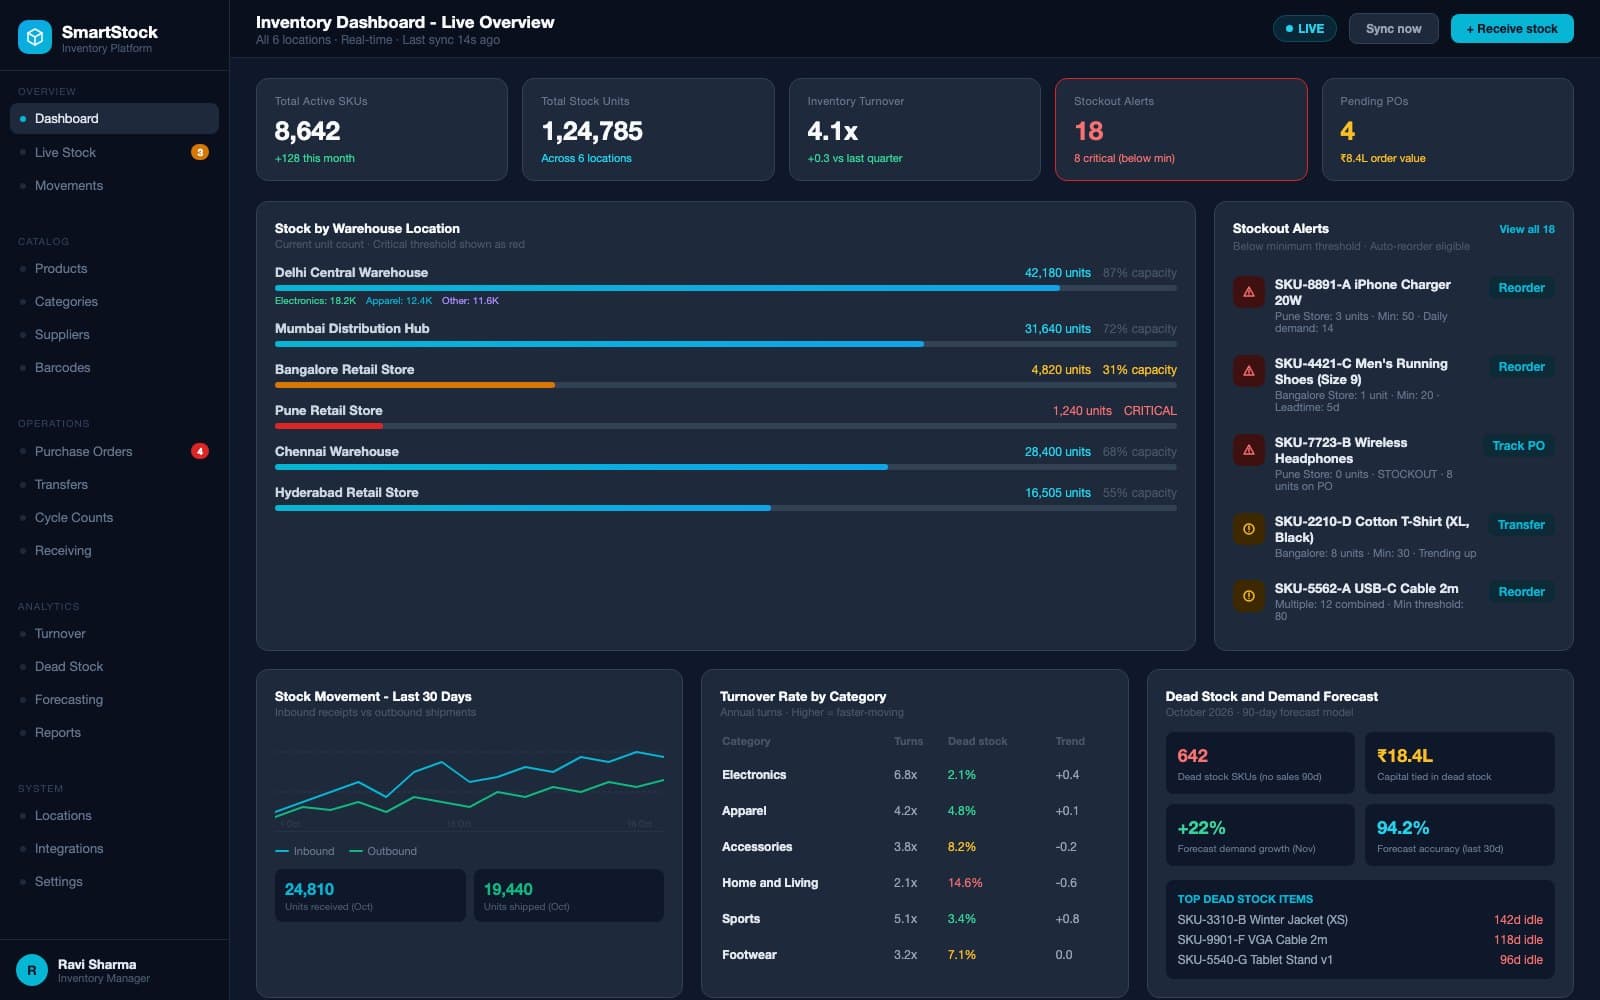Open Movements in sidebar
This screenshot has height=1000, width=1600.
tap(114, 185)
